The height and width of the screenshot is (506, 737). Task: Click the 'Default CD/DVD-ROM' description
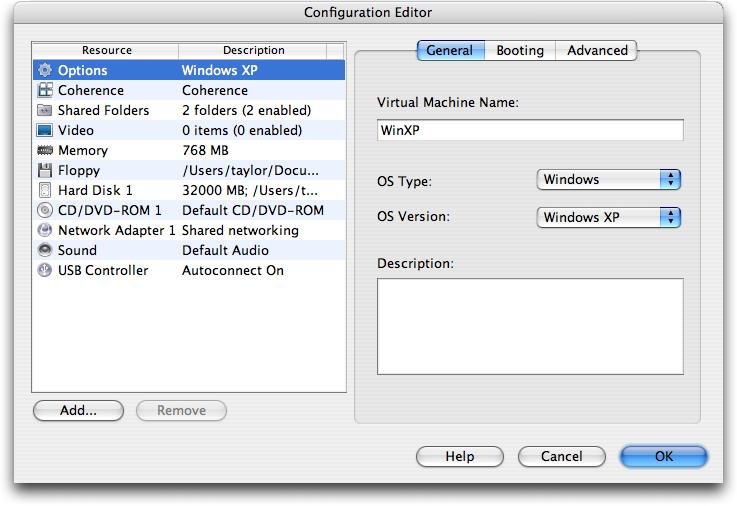click(253, 210)
